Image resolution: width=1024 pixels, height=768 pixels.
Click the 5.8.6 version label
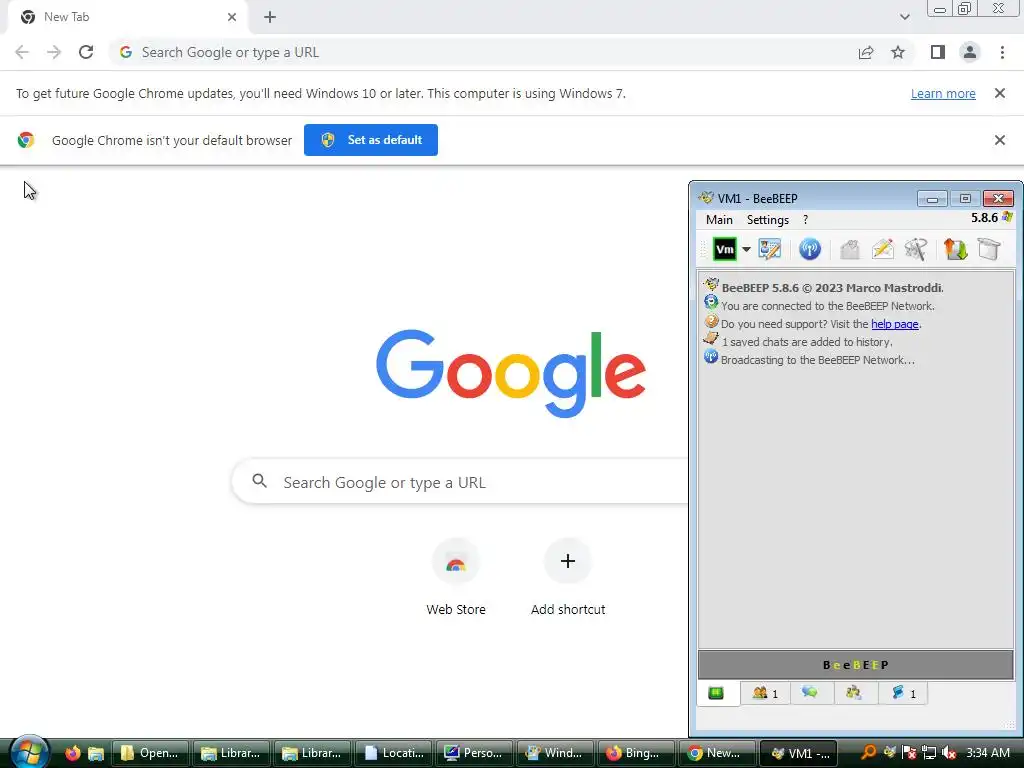coord(984,217)
